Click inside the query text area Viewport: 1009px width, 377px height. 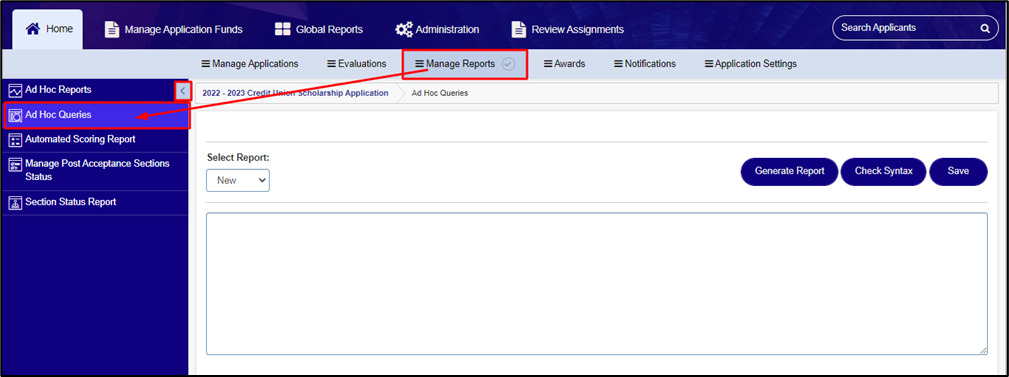tap(597, 284)
